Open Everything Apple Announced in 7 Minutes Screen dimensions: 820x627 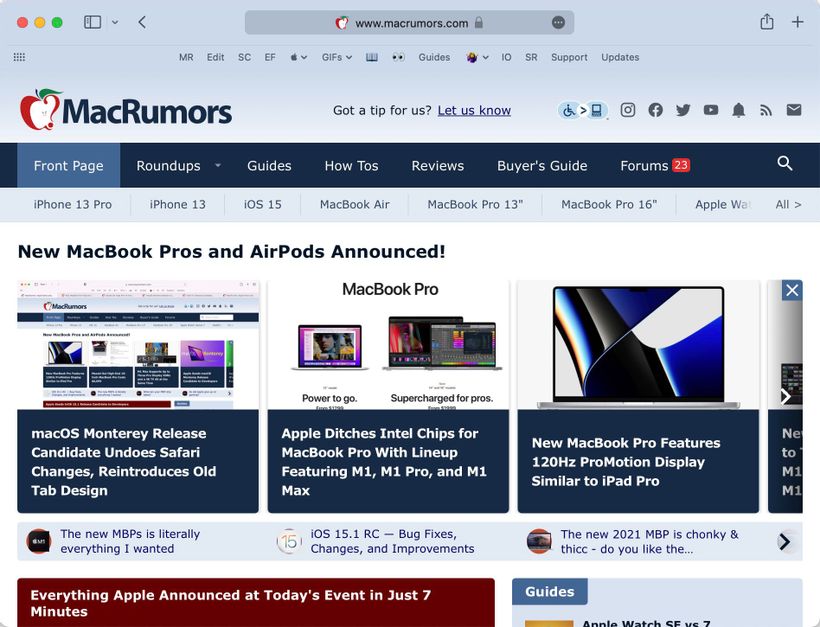coord(231,603)
